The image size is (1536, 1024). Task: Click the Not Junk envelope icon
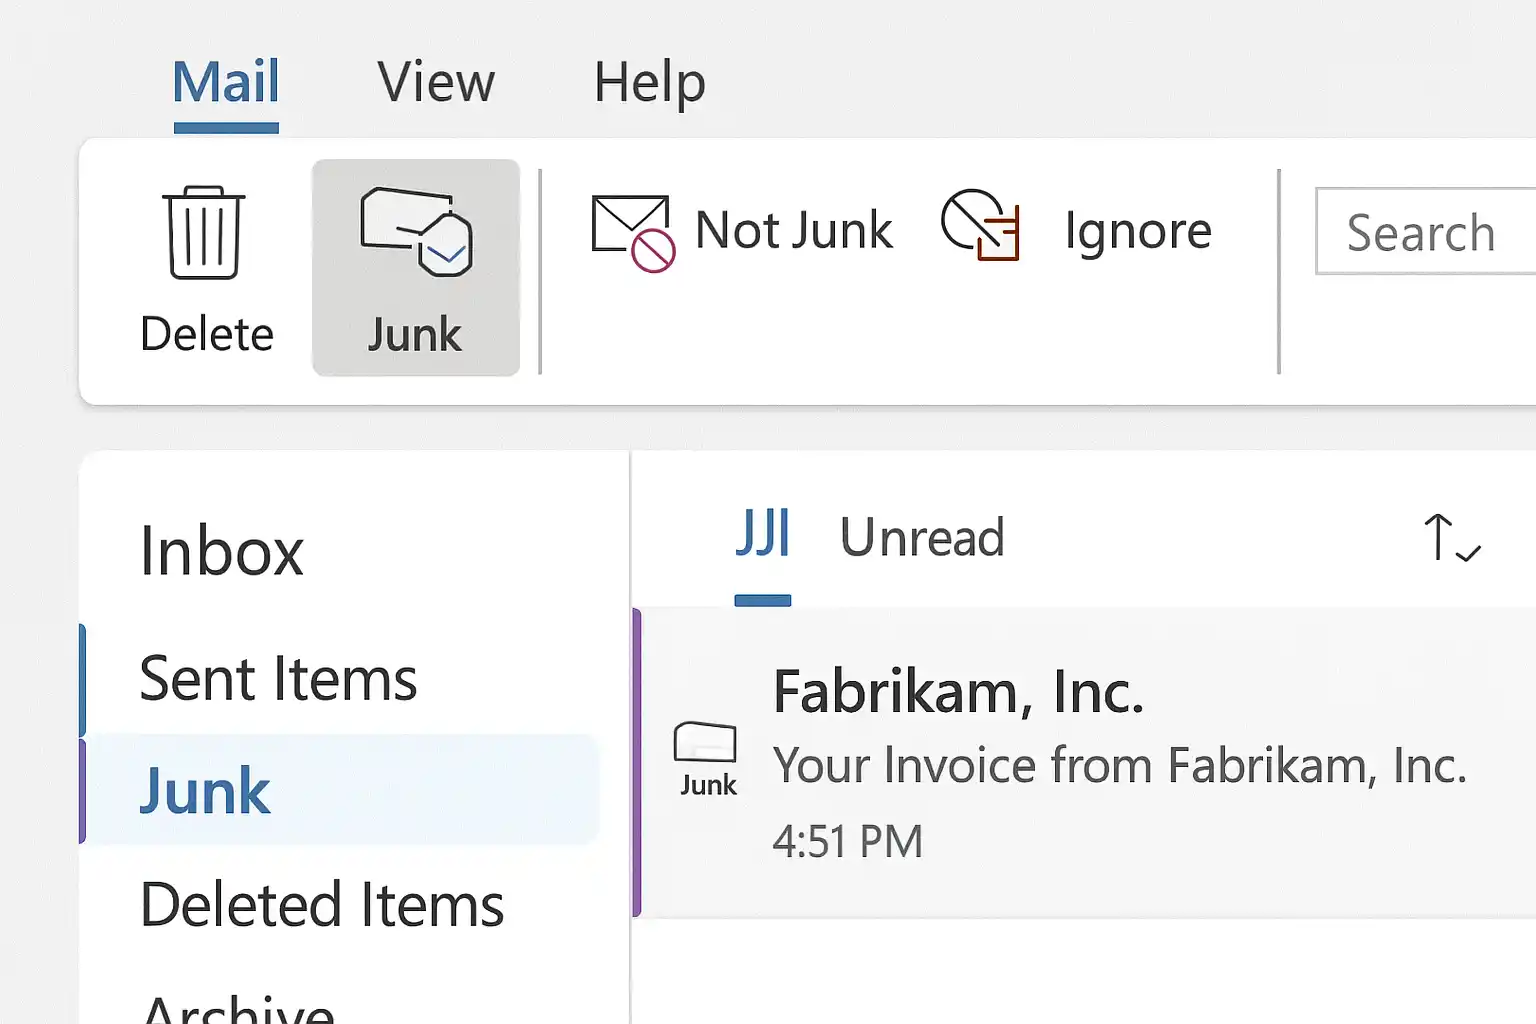click(x=630, y=228)
